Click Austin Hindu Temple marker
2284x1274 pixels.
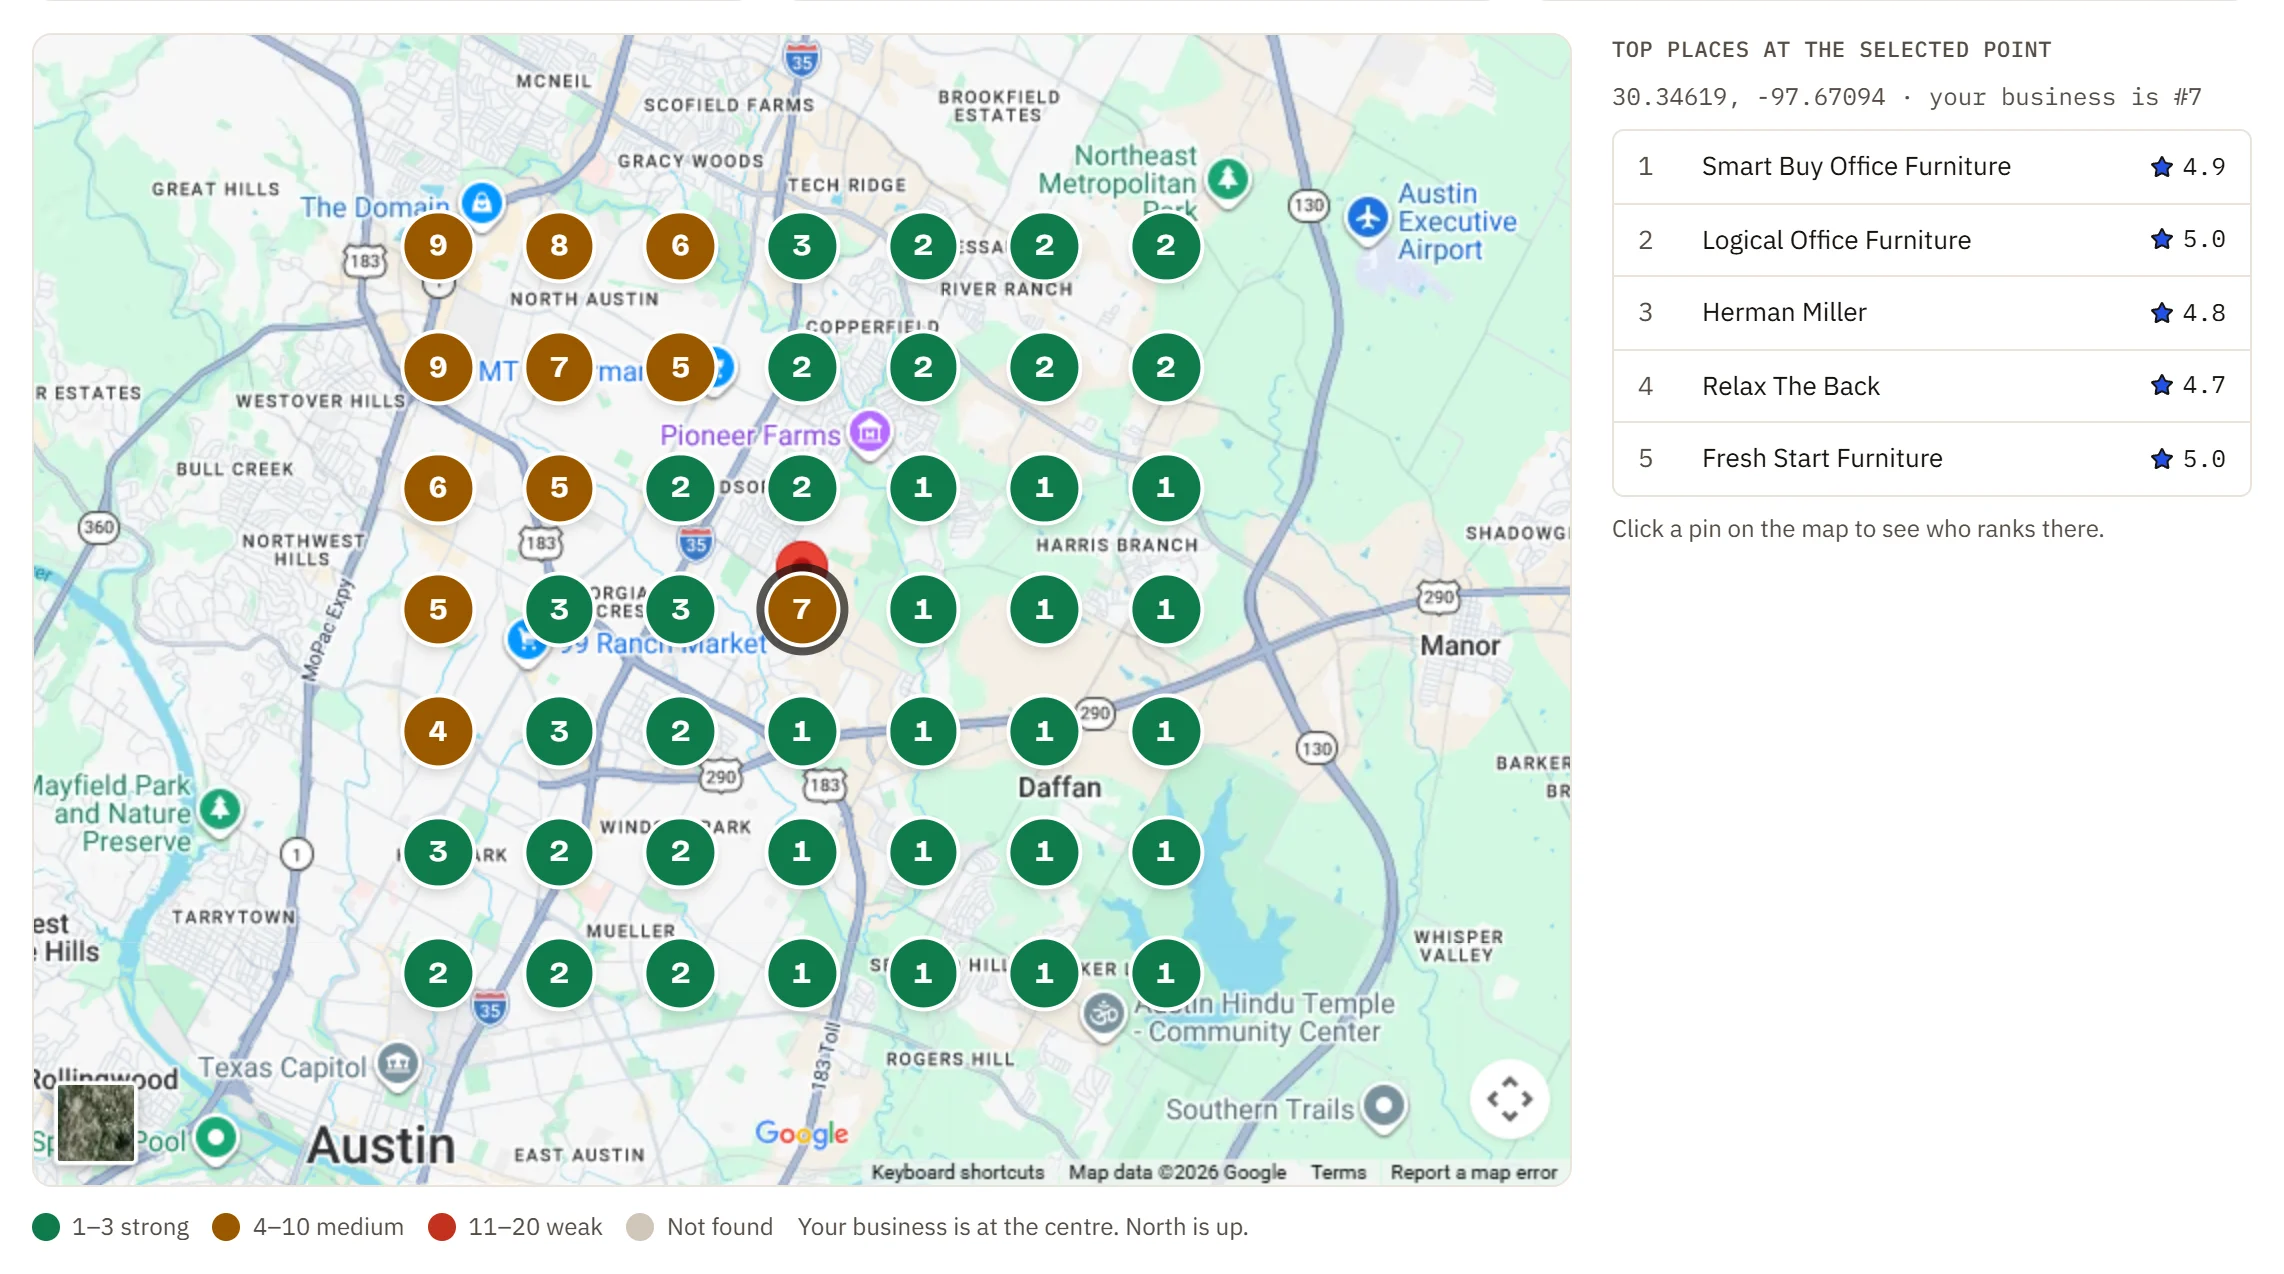1104,1015
